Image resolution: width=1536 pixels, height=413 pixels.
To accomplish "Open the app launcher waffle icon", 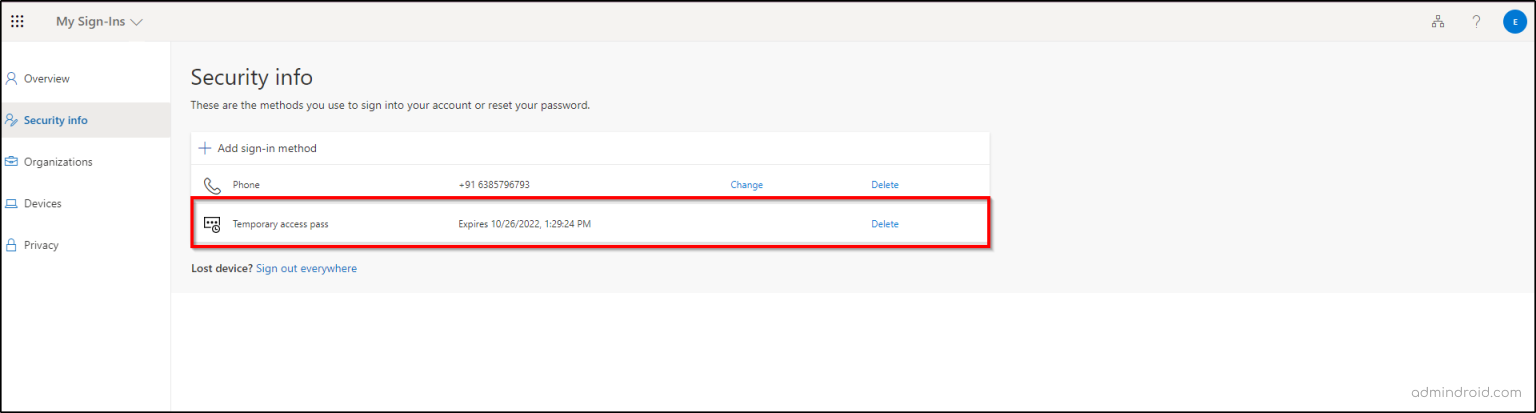I will 17,22.
